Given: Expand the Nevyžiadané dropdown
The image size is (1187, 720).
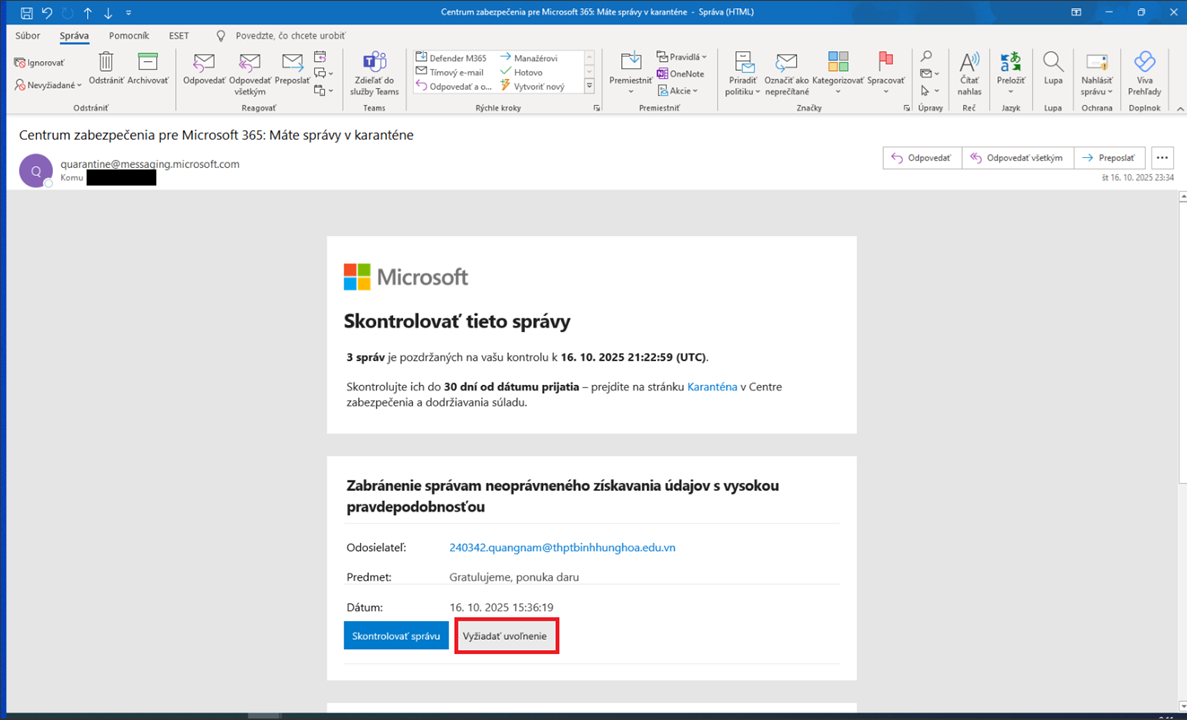Looking at the screenshot, I should pyautogui.click(x=48, y=85).
